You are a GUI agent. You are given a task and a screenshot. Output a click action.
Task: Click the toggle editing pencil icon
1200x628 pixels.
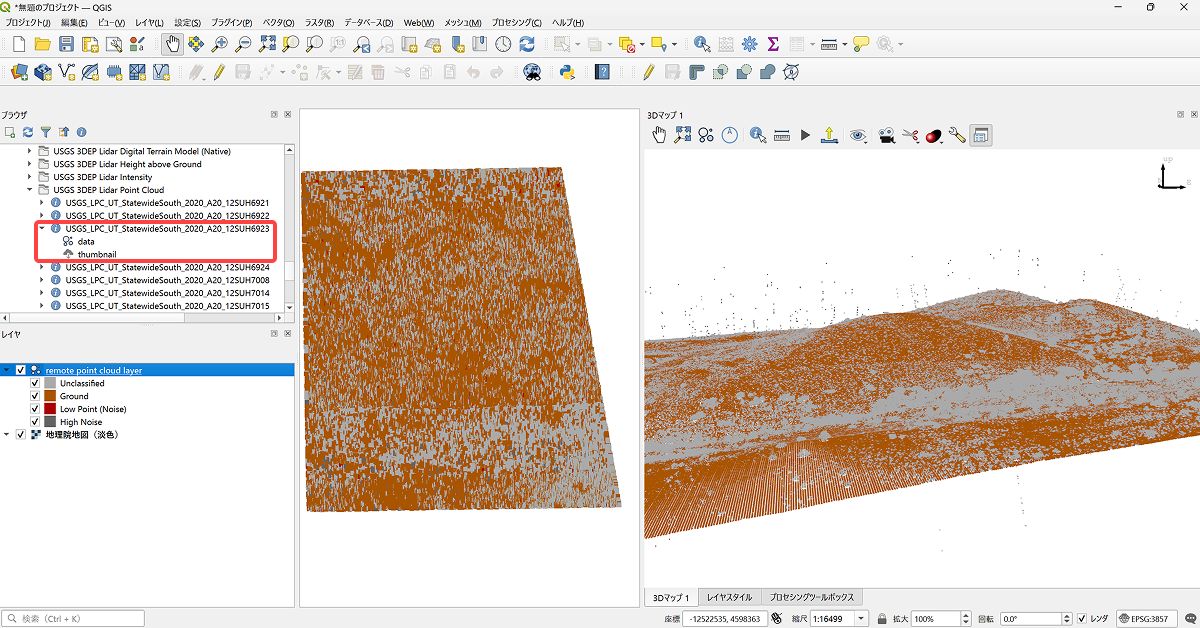(x=219, y=72)
